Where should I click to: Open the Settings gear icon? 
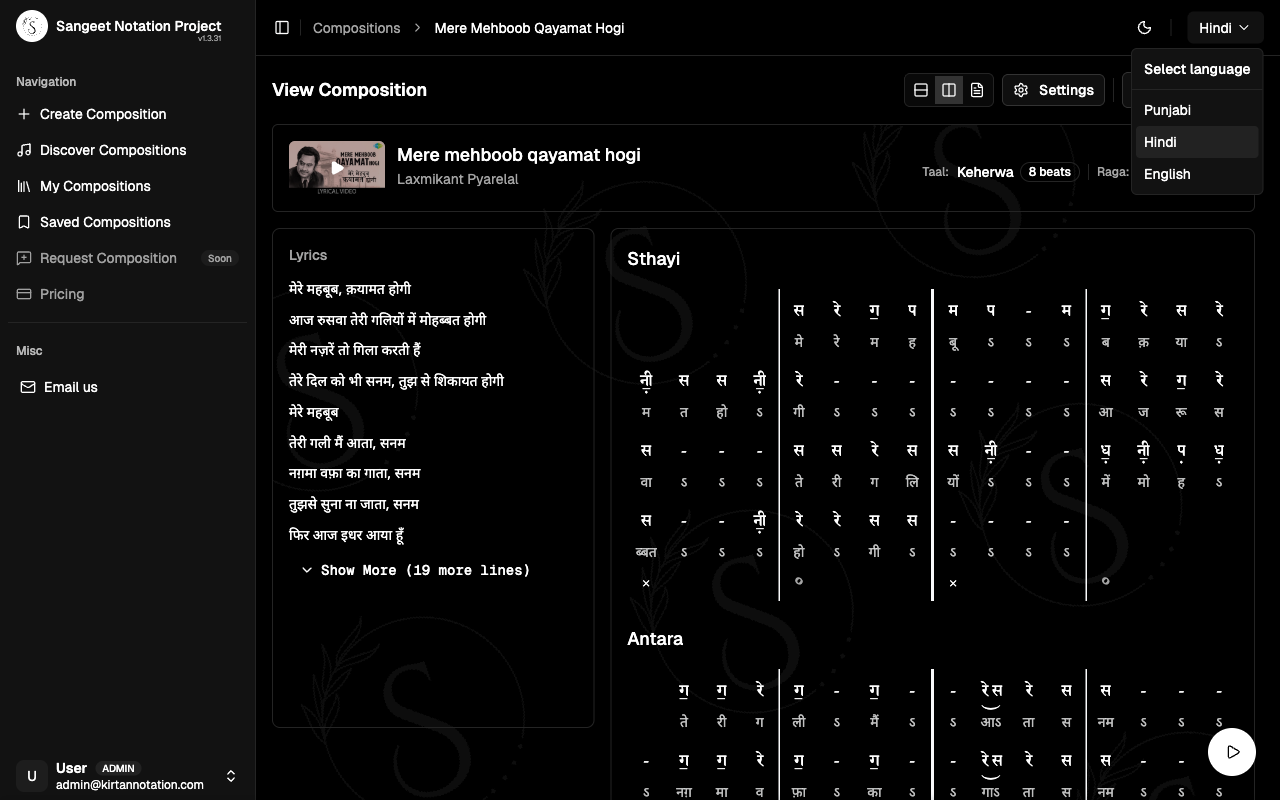click(x=1021, y=90)
